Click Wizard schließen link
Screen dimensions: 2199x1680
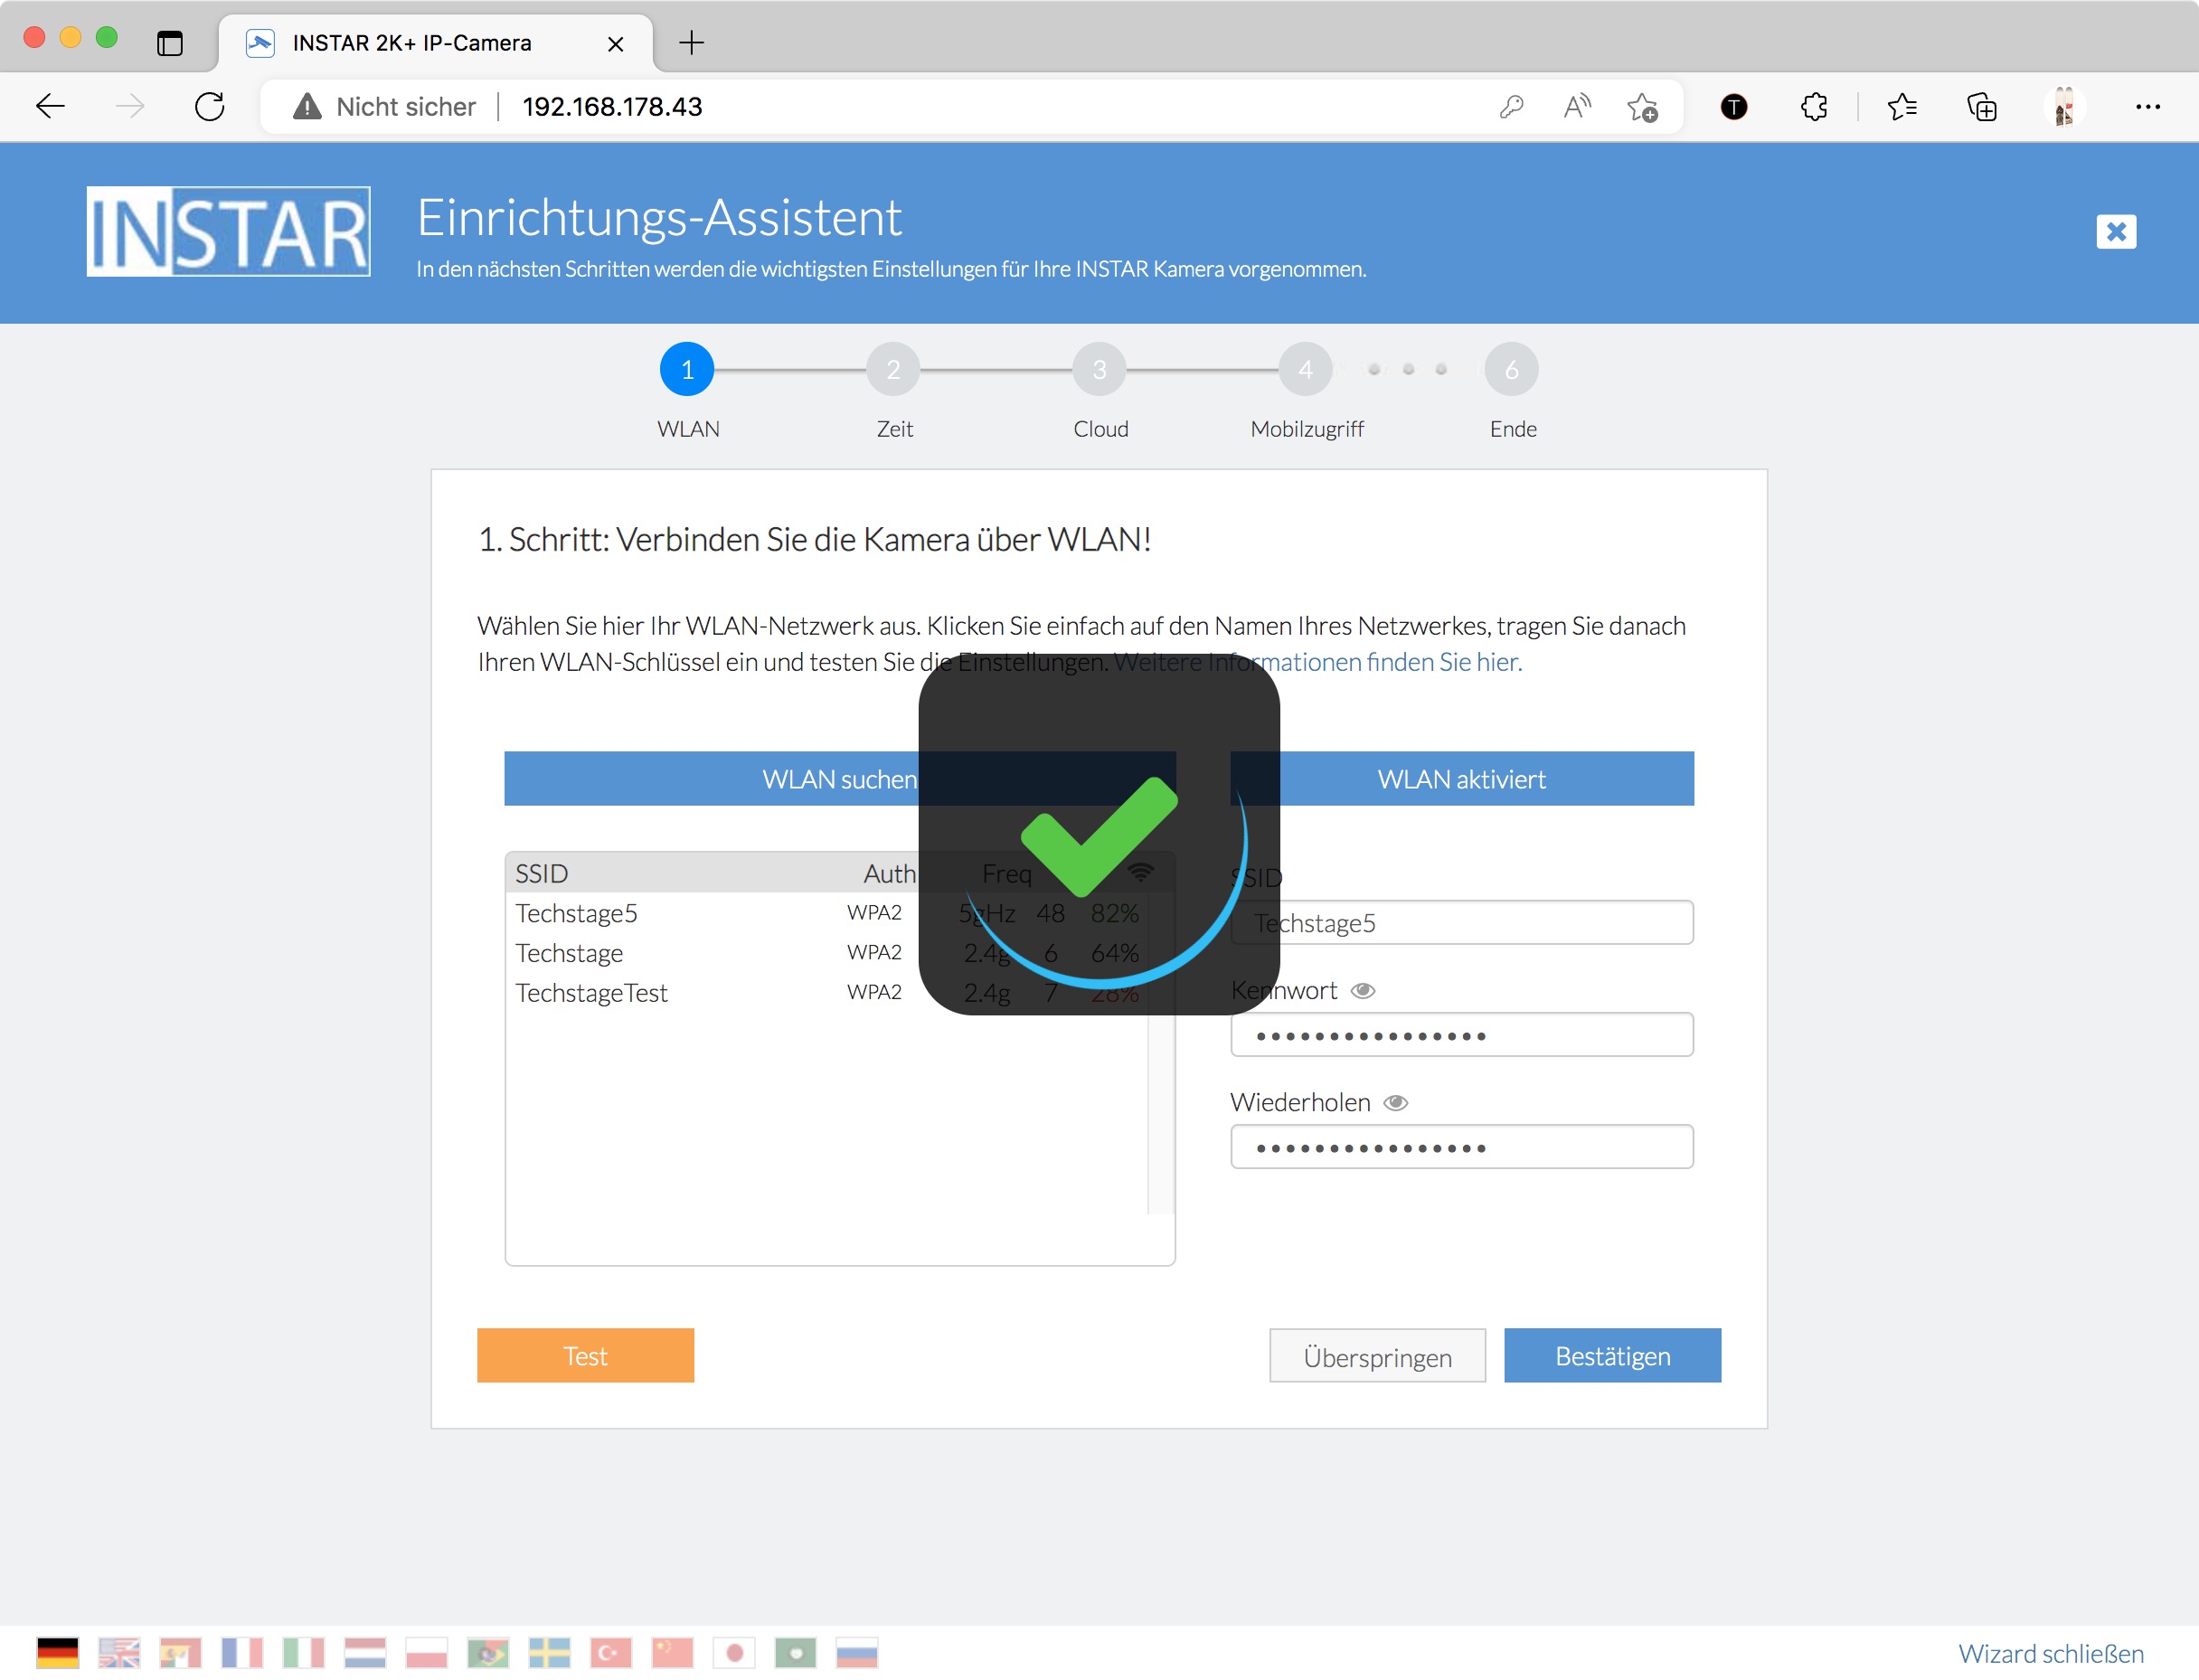click(2050, 1653)
